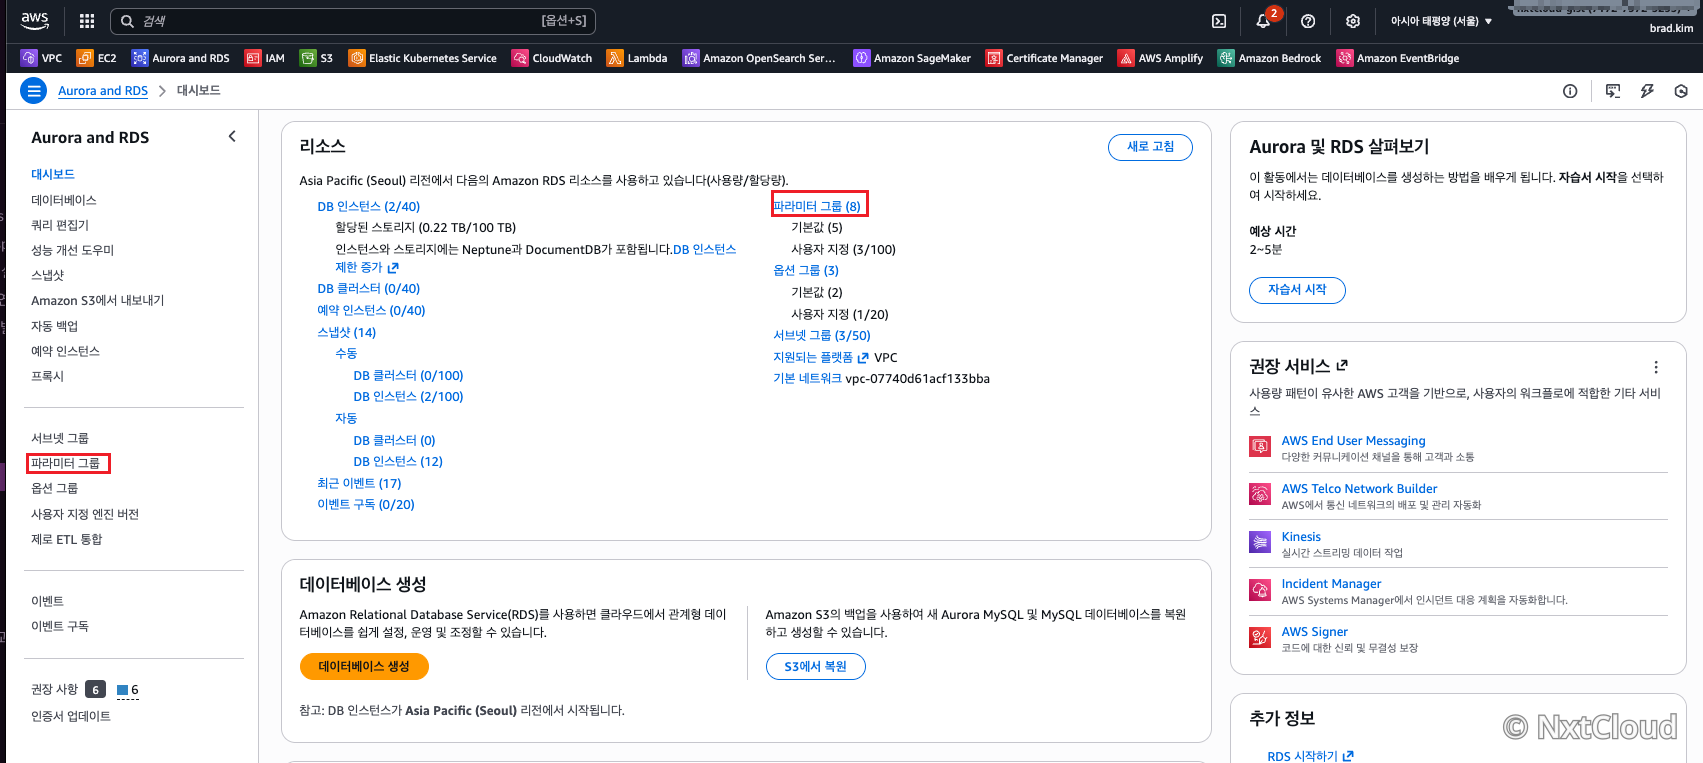The image size is (1703, 763).
Task: Open Amazon Bedrock favorite shortcut
Action: (x=1269, y=58)
